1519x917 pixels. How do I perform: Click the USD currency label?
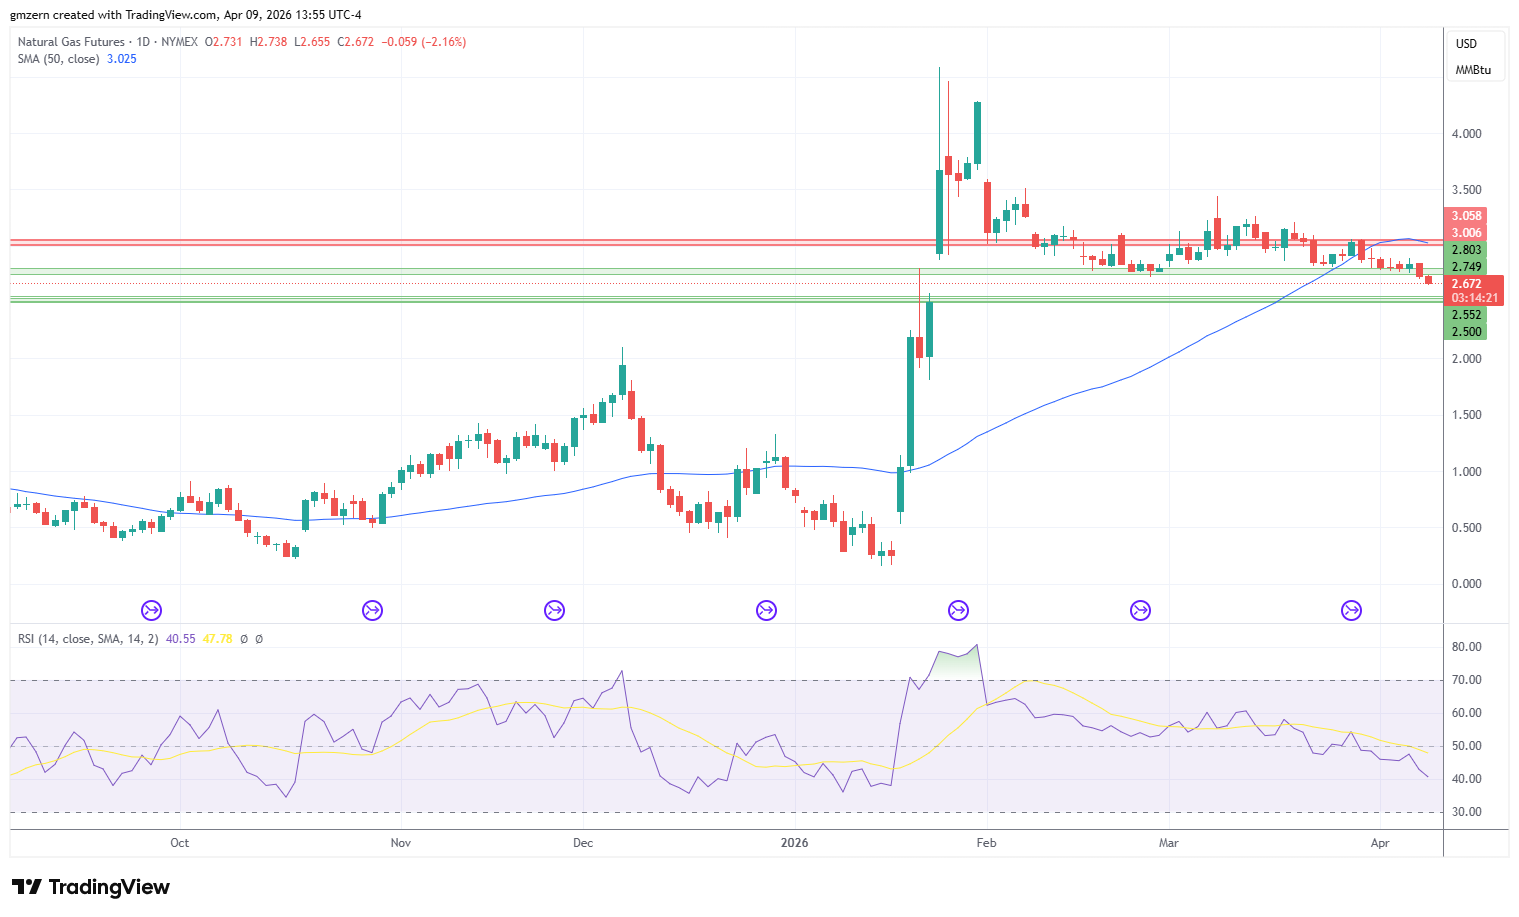coord(1466,44)
